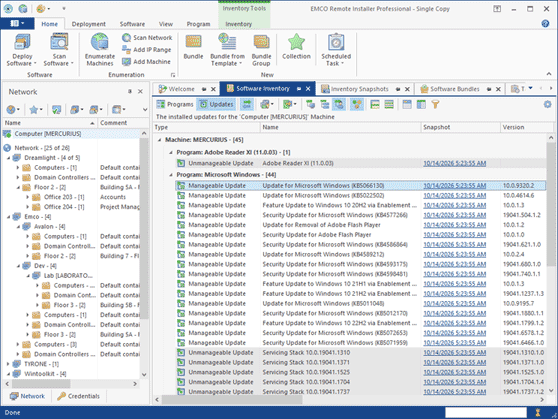Create a new Bundle
Image resolution: width=558 pixels, height=419 pixels.
(193, 47)
